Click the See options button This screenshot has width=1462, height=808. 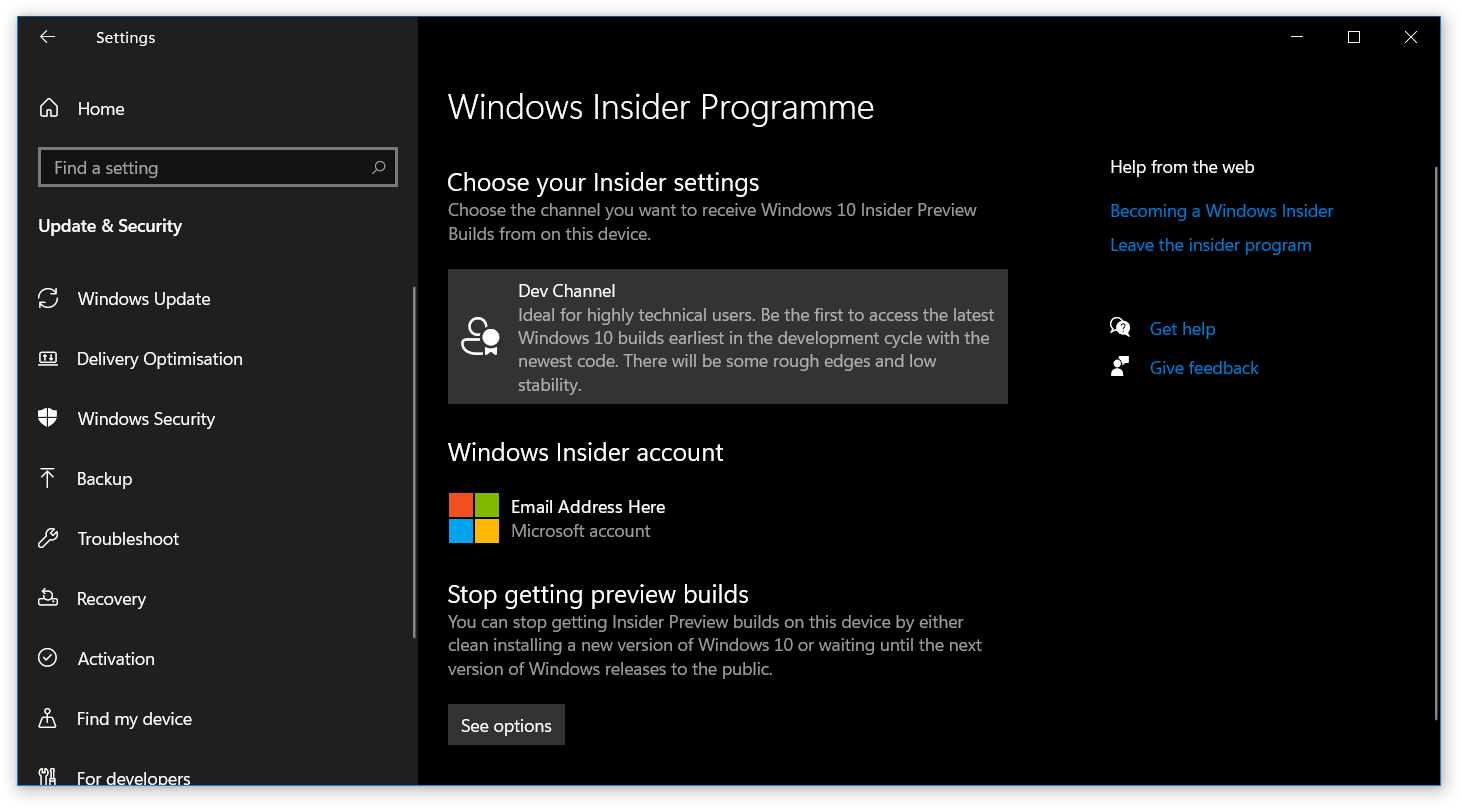pyautogui.click(x=506, y=725)
